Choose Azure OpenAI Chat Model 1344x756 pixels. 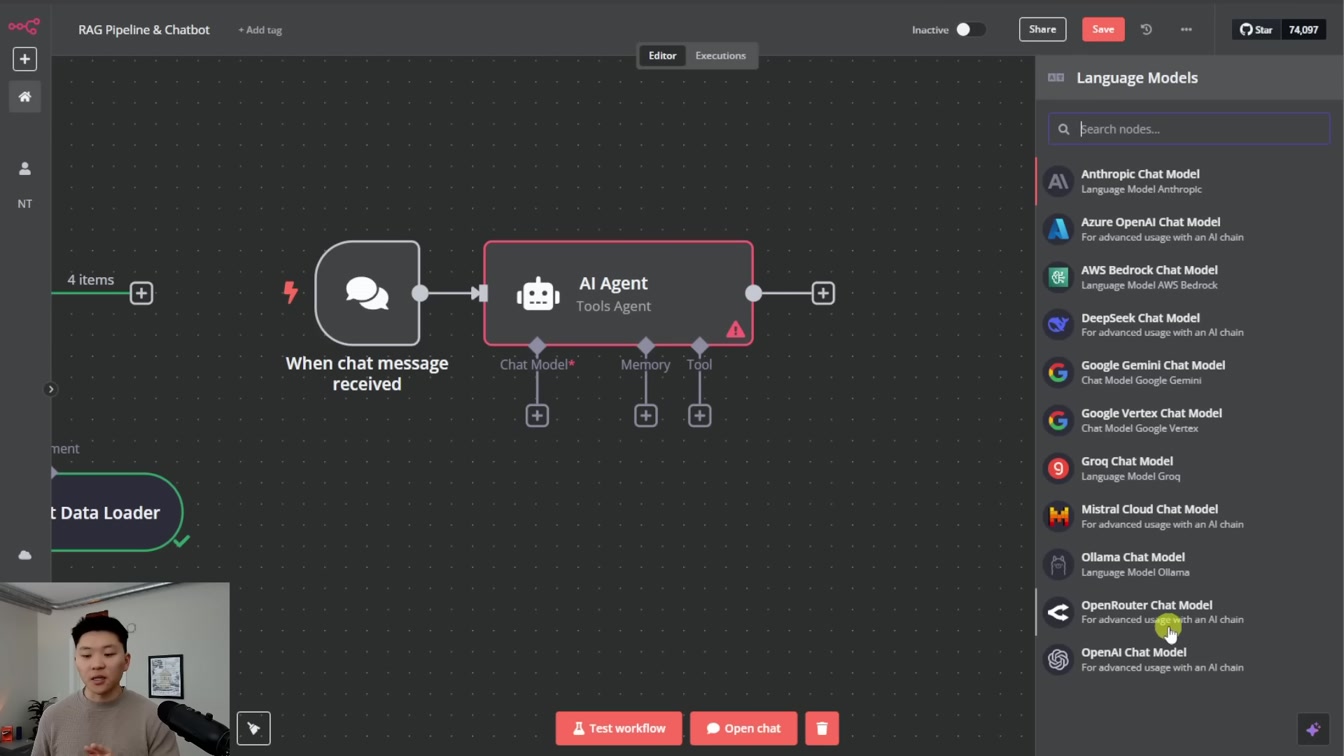click(1189, 229)
